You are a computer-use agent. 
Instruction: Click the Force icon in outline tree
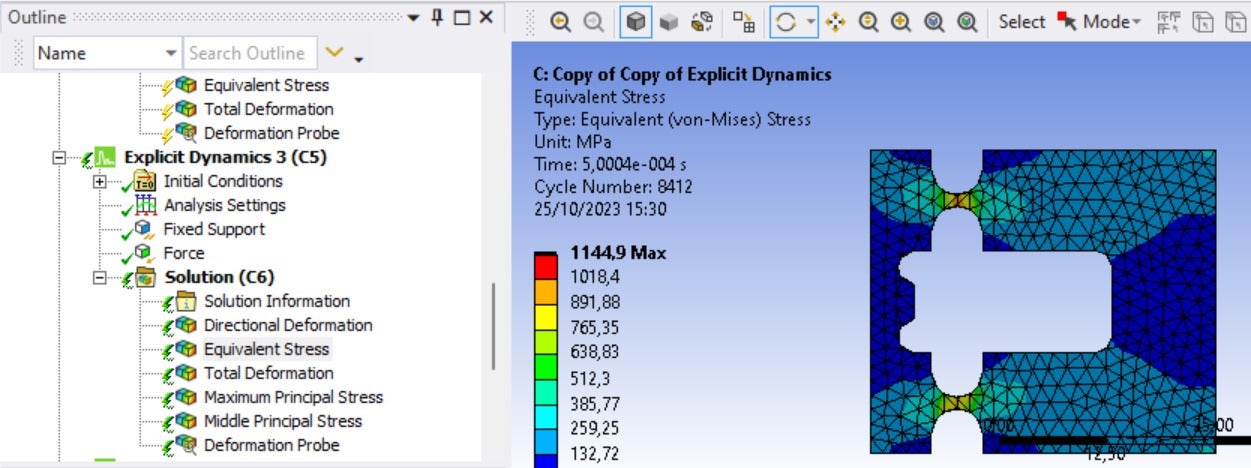146,254
